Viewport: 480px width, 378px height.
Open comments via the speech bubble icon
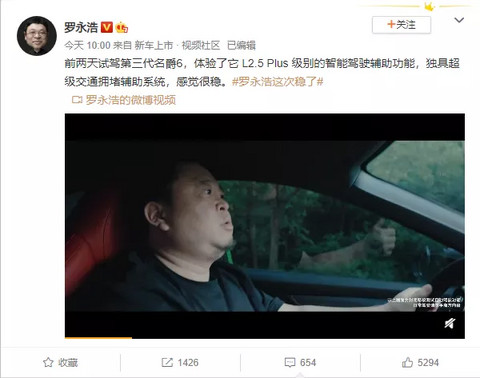pyautogui.click(x=290, y=363)
